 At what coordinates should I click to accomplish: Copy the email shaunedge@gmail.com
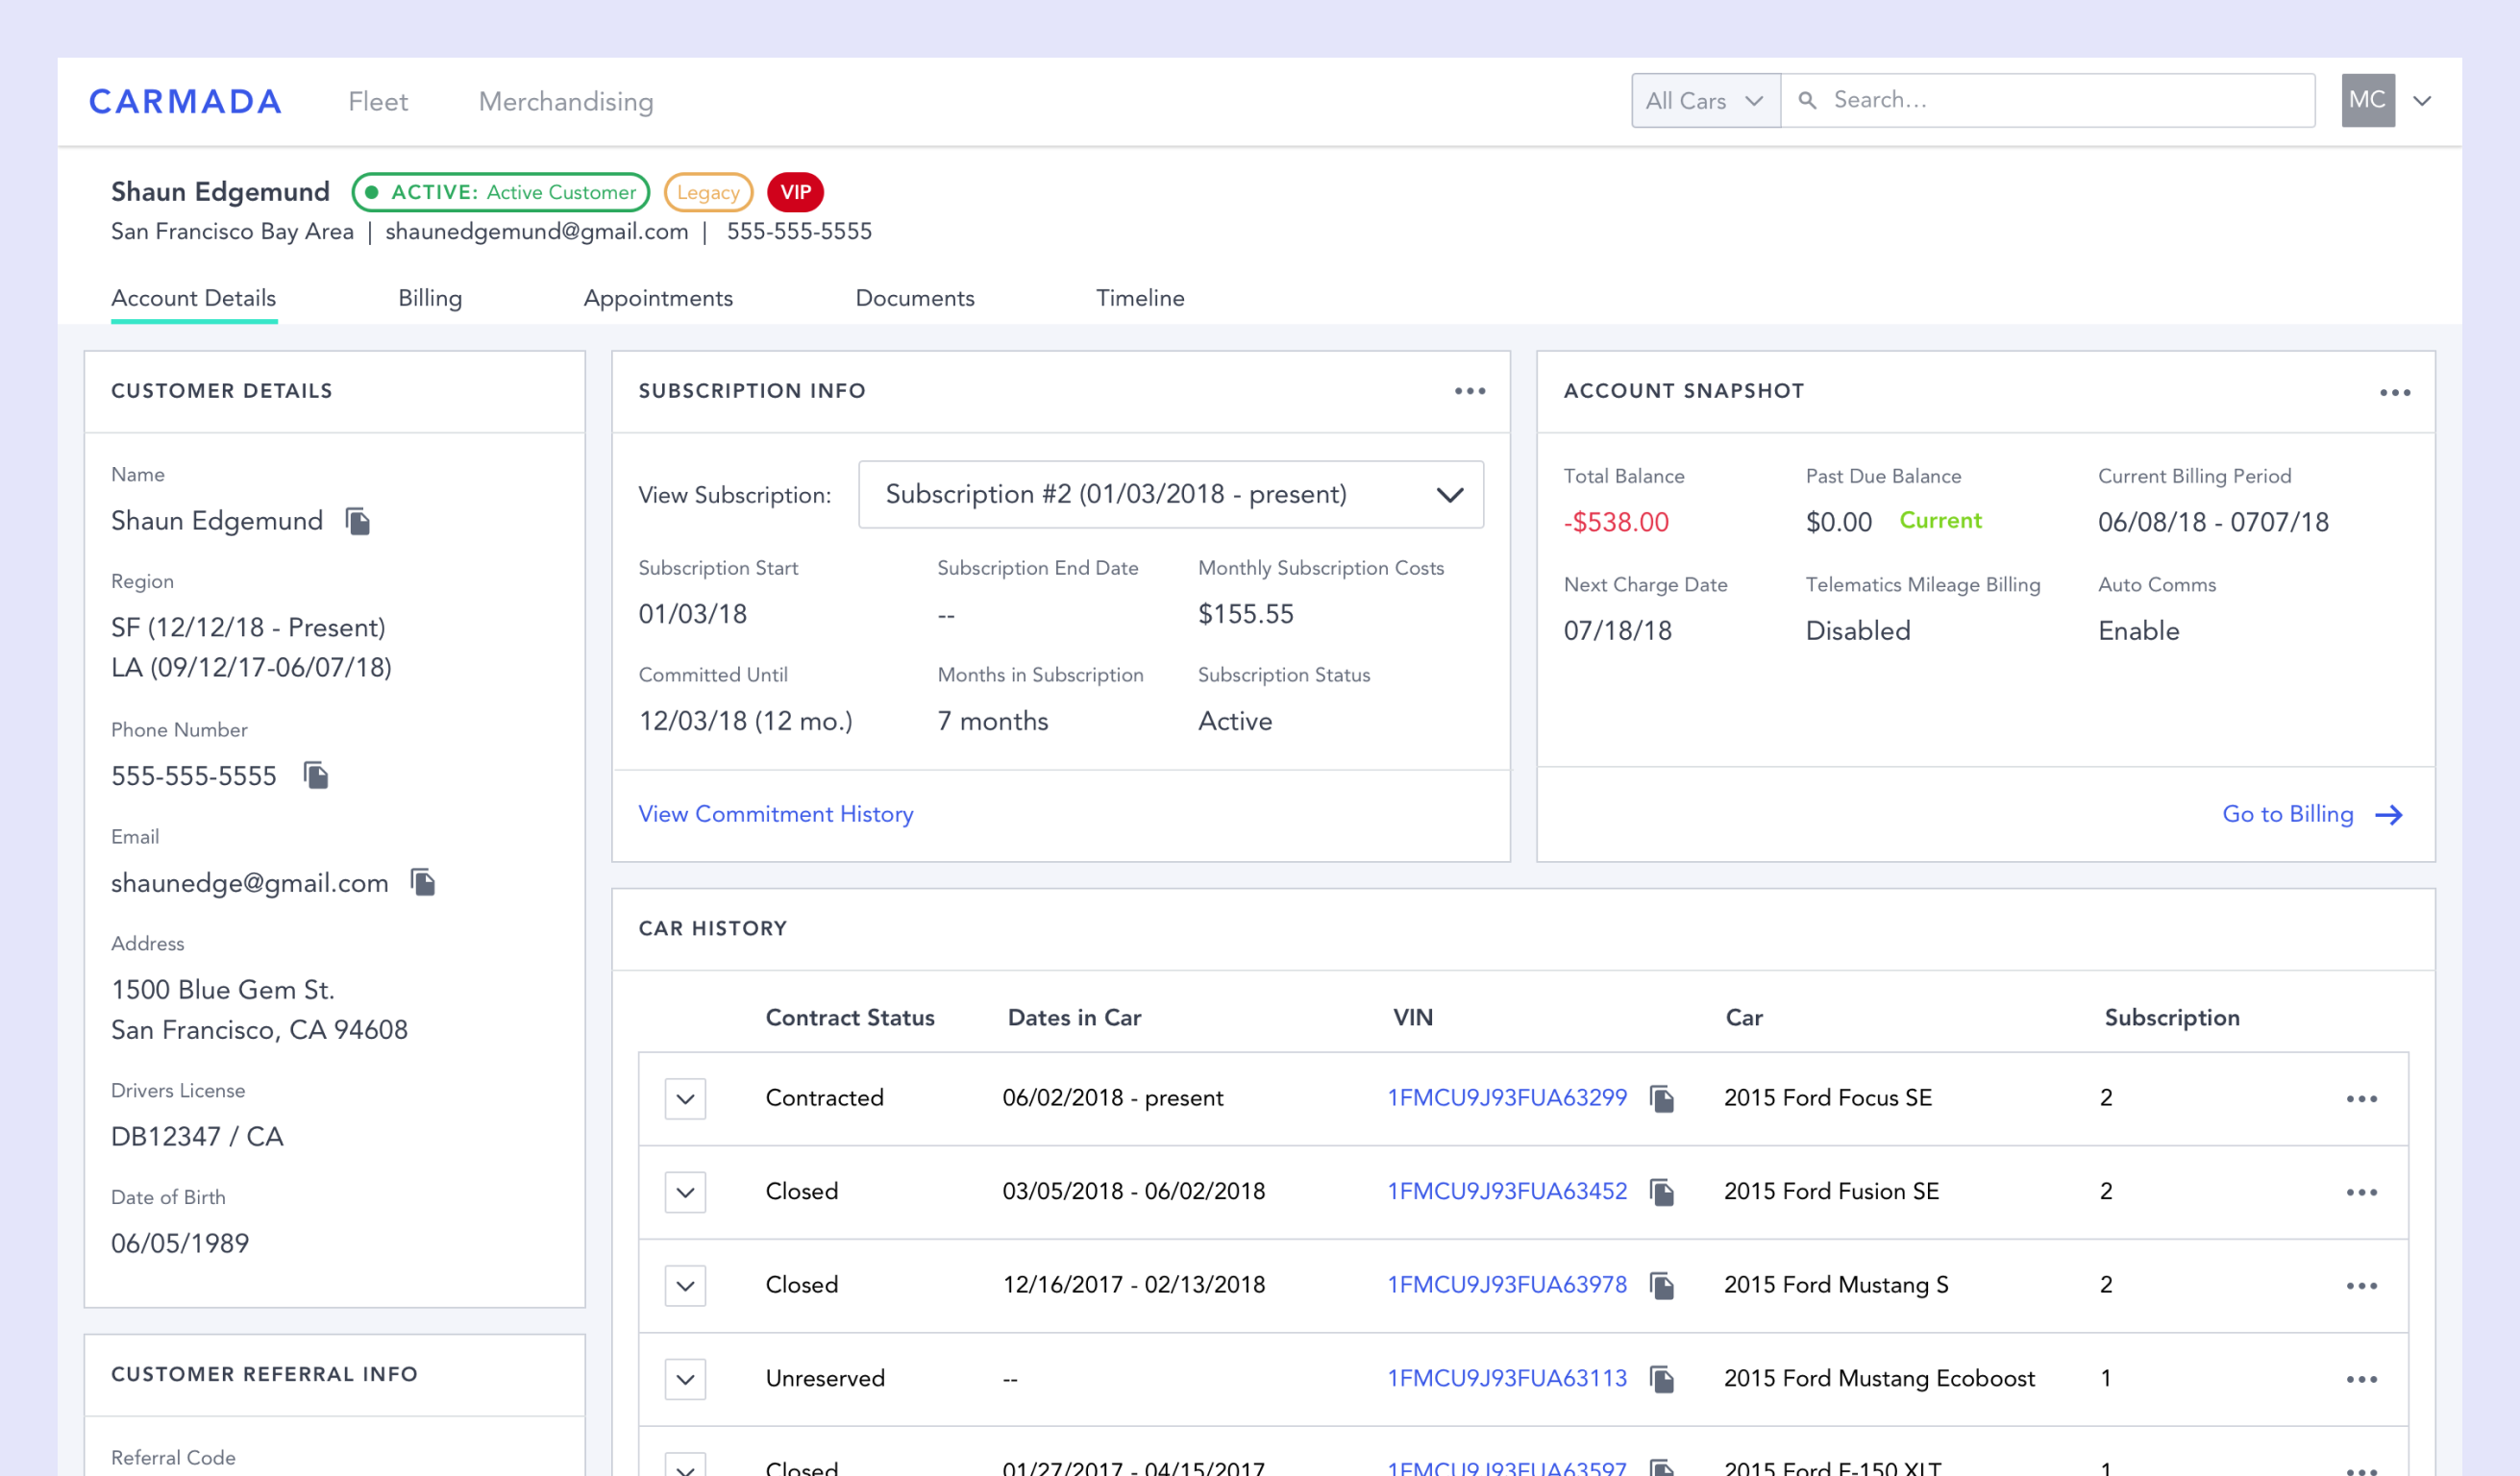pyautogui.click(x=423, y=882)
